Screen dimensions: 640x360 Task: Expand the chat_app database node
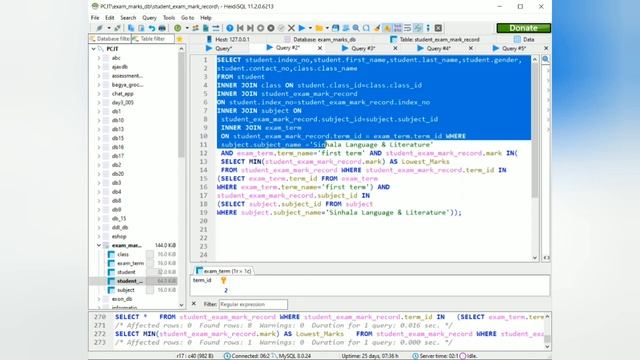99,93
